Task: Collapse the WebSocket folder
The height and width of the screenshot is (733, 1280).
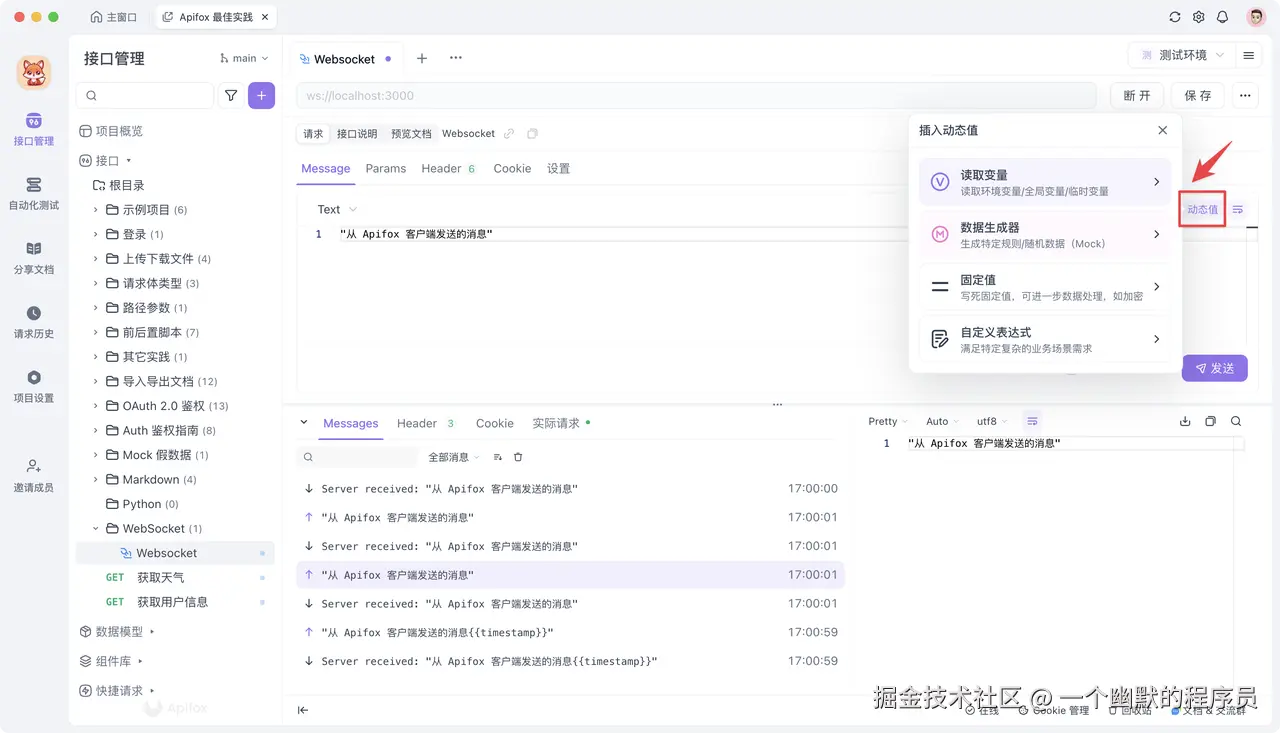Action: 95,528
